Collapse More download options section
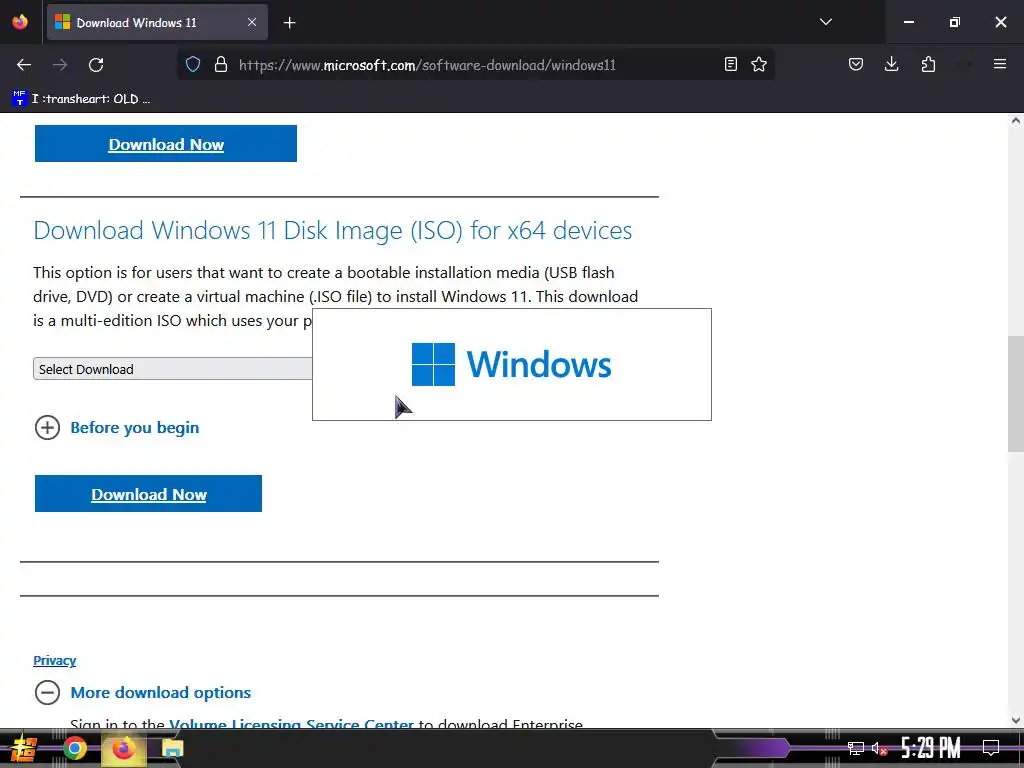The height and width of the screenshot is (768, 1024). 142,692
